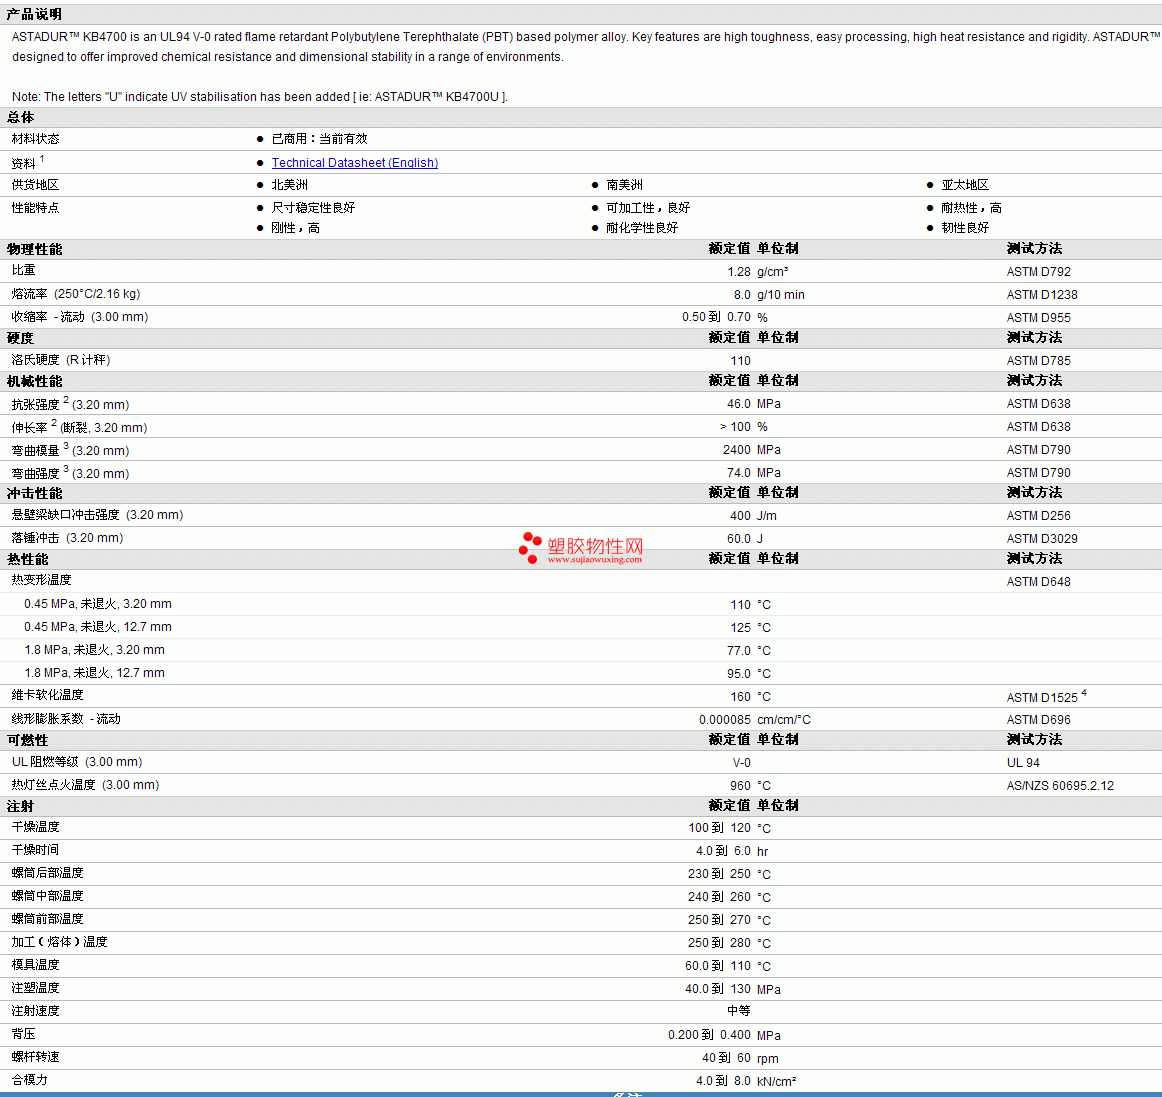Select the 弯曲模量 value 2400
This screenshot has width=1162, height=1097.
737,450
